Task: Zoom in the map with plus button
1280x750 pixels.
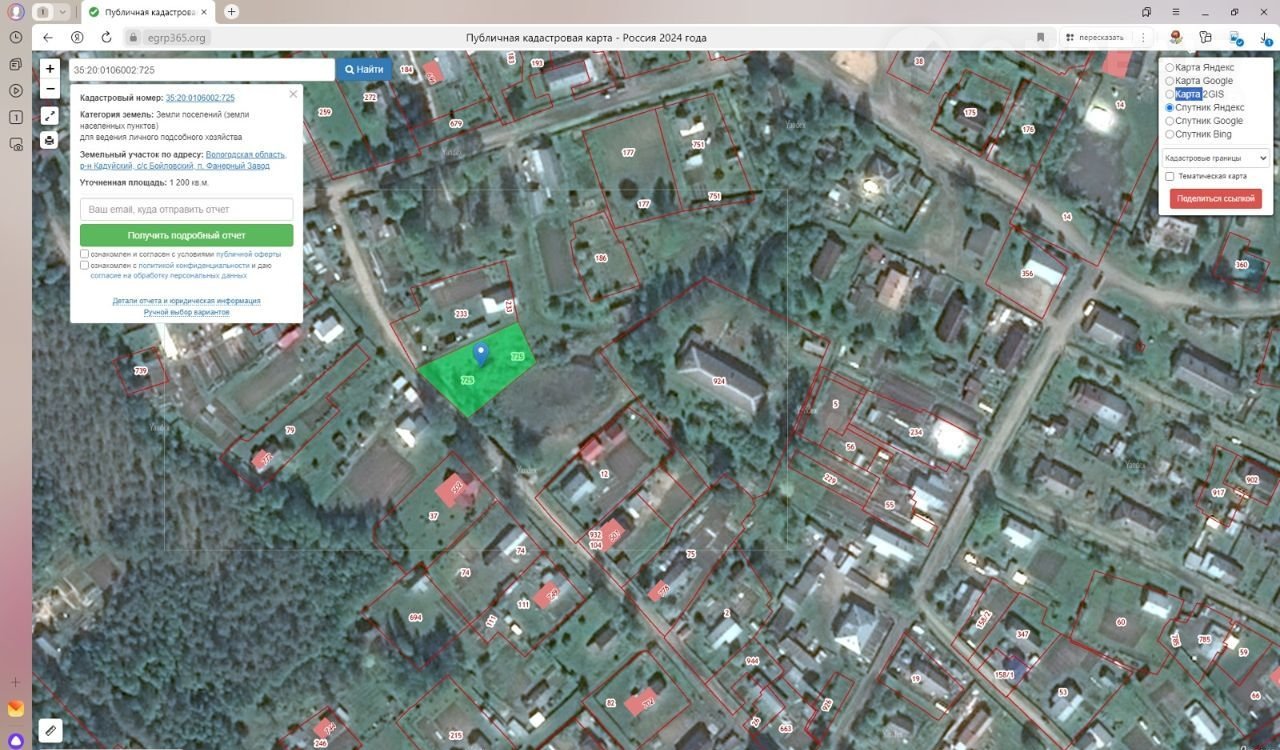Action: click(x=50, y=69)
